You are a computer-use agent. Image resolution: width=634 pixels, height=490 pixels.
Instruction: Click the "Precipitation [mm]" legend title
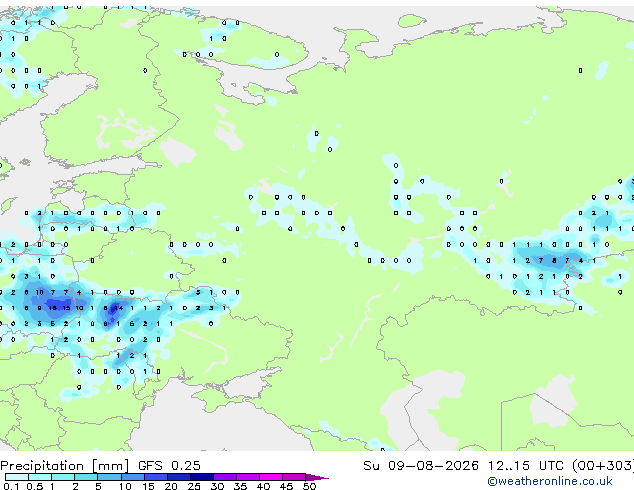pyautogui.click(x=65, y=466)
